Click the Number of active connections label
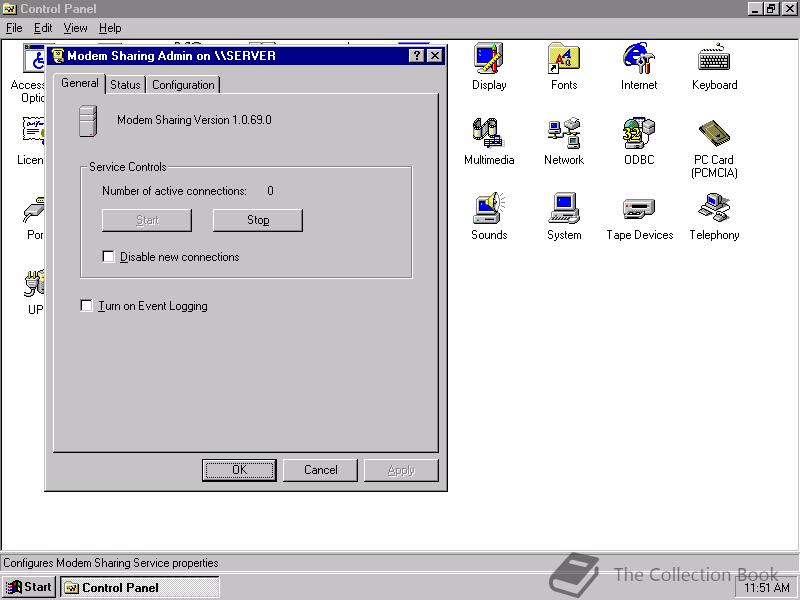800x600 pixels. [x=174, y=191]
